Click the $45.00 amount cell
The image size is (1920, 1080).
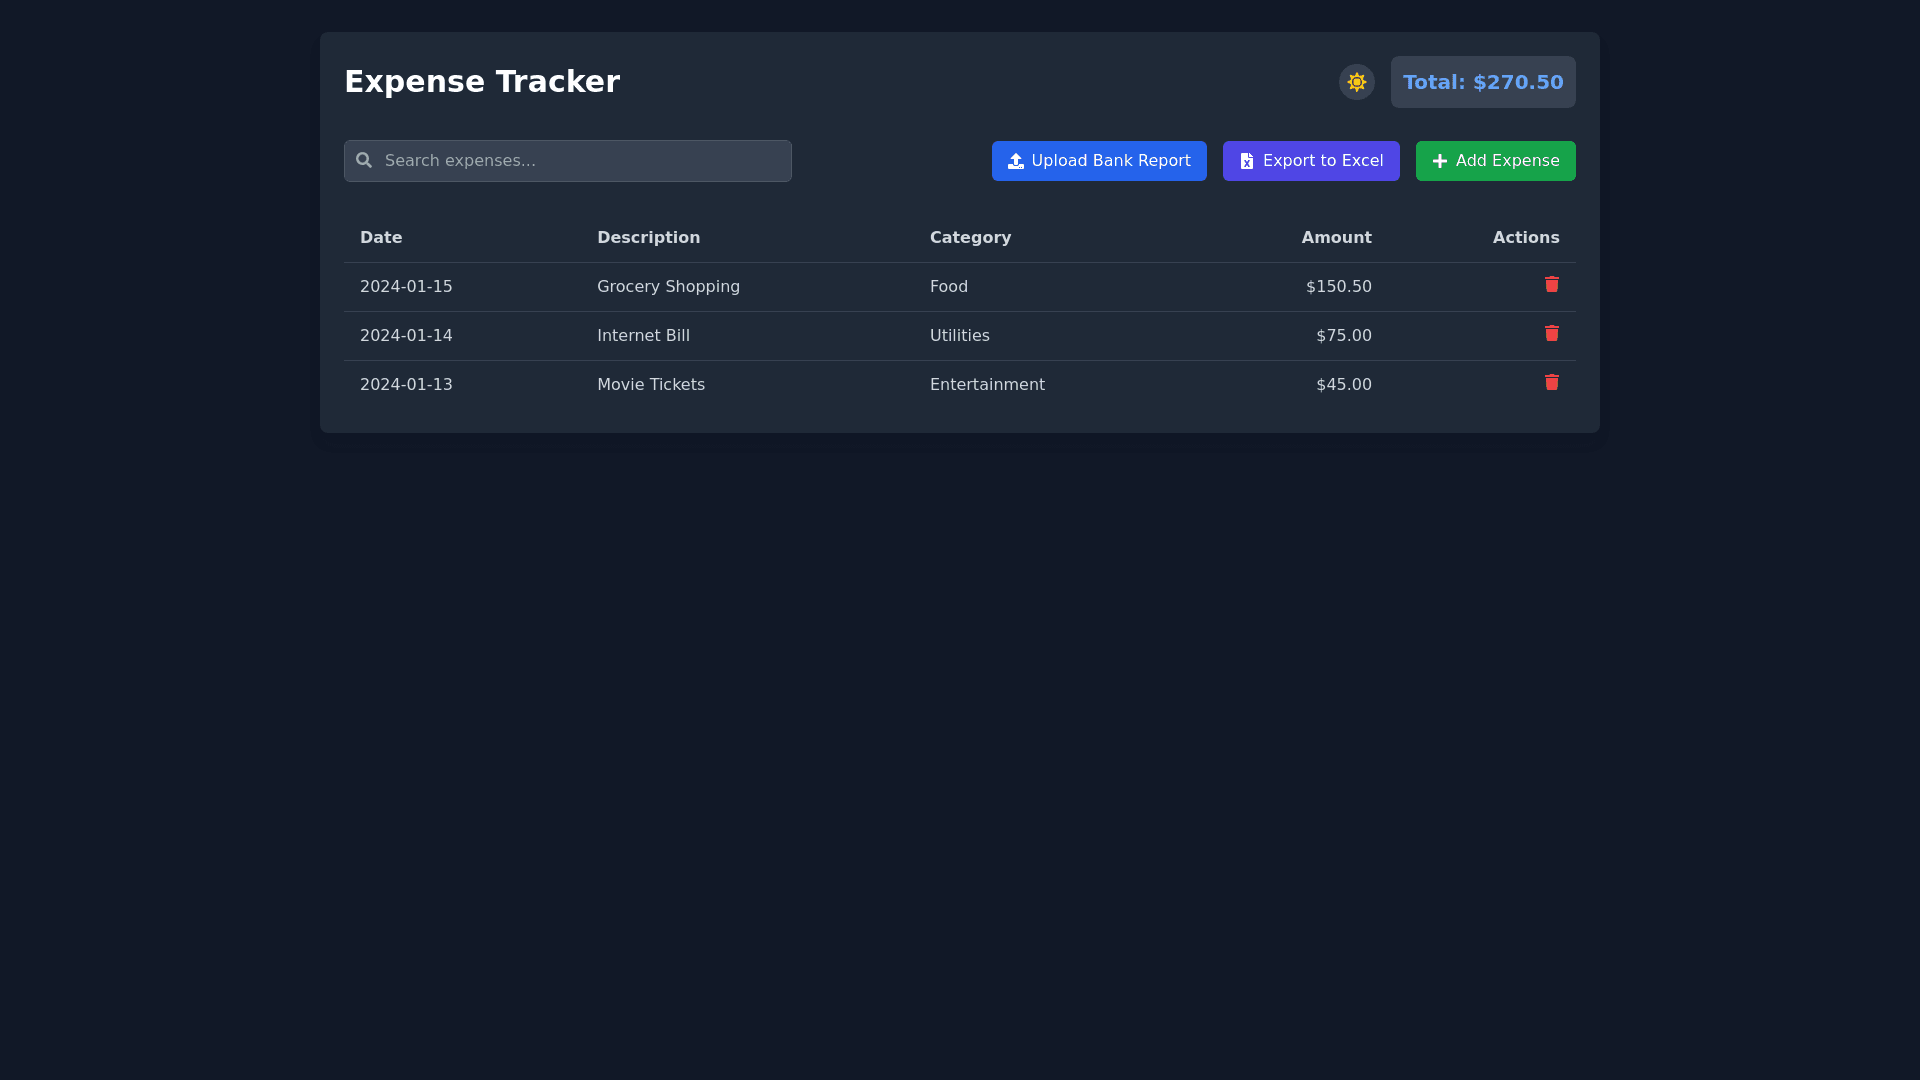coord(1343,385)
